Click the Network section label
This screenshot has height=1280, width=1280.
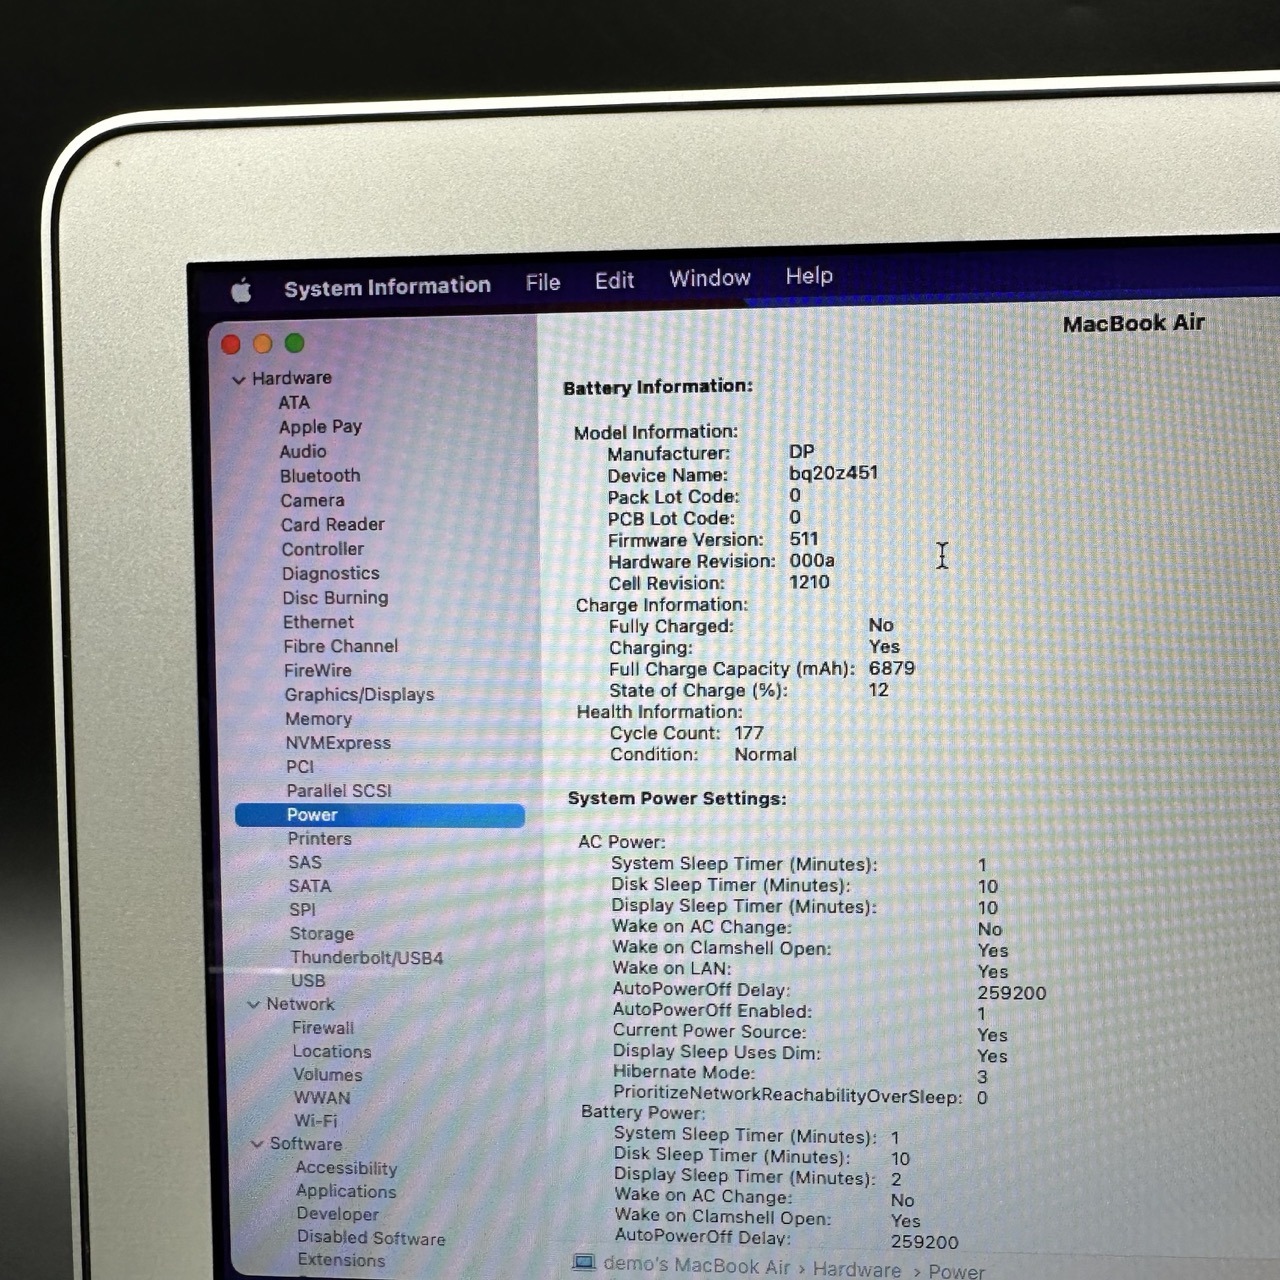coord(300,1004)
